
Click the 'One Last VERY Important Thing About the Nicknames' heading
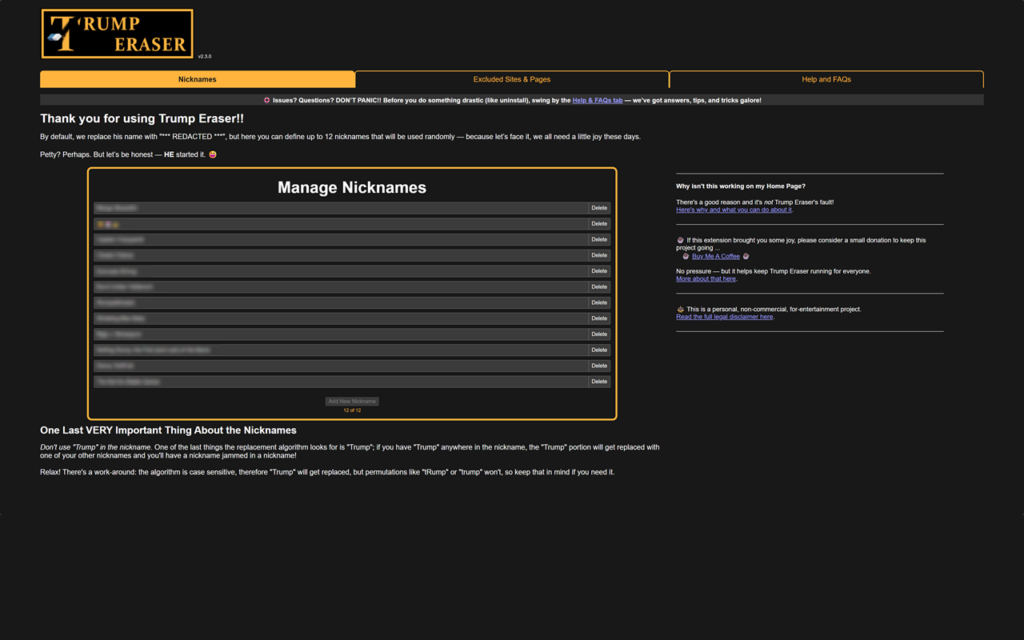pyautogui.click(x=168, y=430)
